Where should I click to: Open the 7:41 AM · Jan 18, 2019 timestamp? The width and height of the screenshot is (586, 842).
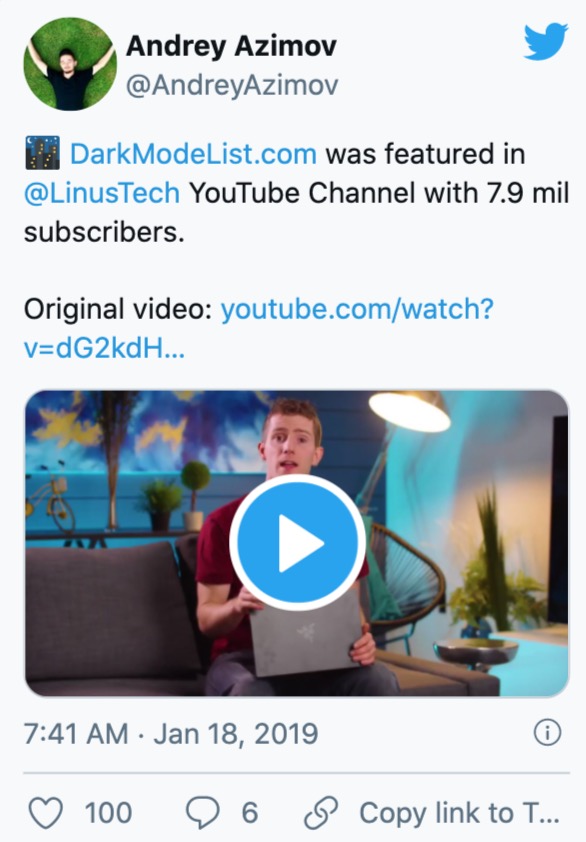(171, 734)
